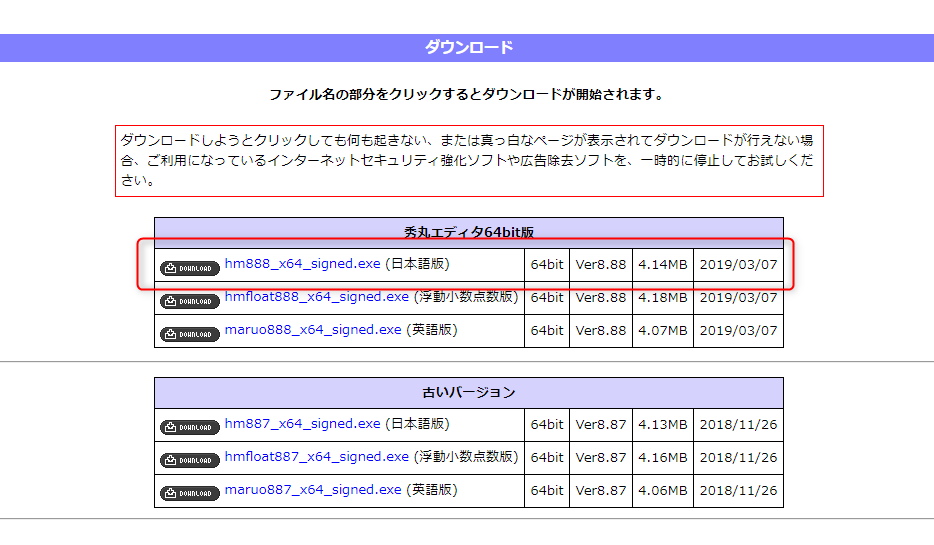Viewport: 934px width, 545px height.
Task: Click 64bit cell in the maruo888 row
Action: pyautogui.click(x=547, y=331)
